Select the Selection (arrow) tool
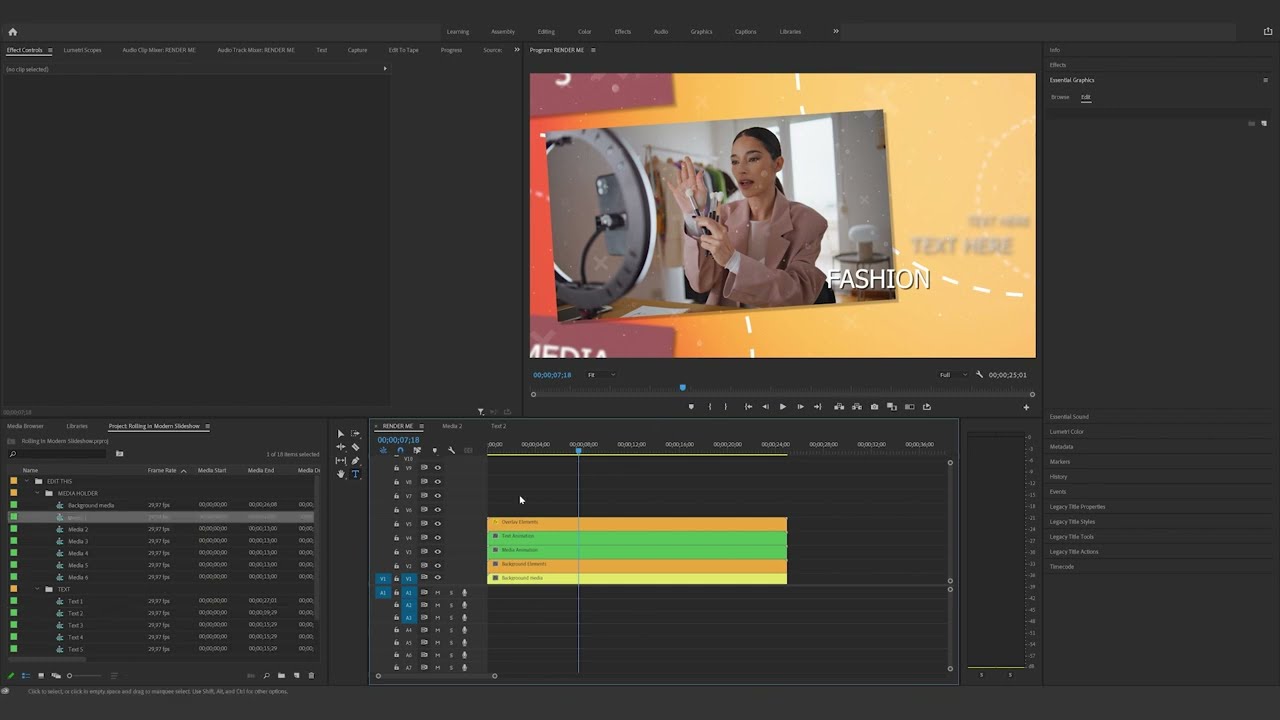The image size is (1280, 720). click(x=341, y=434)
